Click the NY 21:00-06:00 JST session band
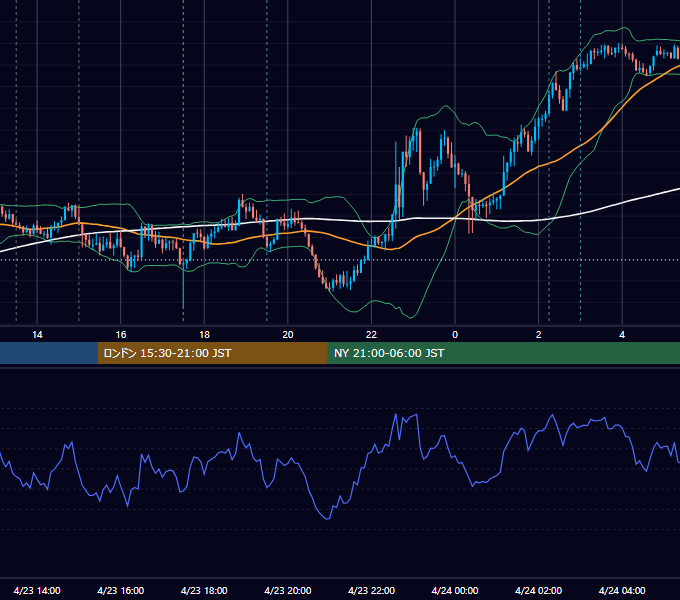Viewport: 680px width, 600px height. tap(503, 353)
